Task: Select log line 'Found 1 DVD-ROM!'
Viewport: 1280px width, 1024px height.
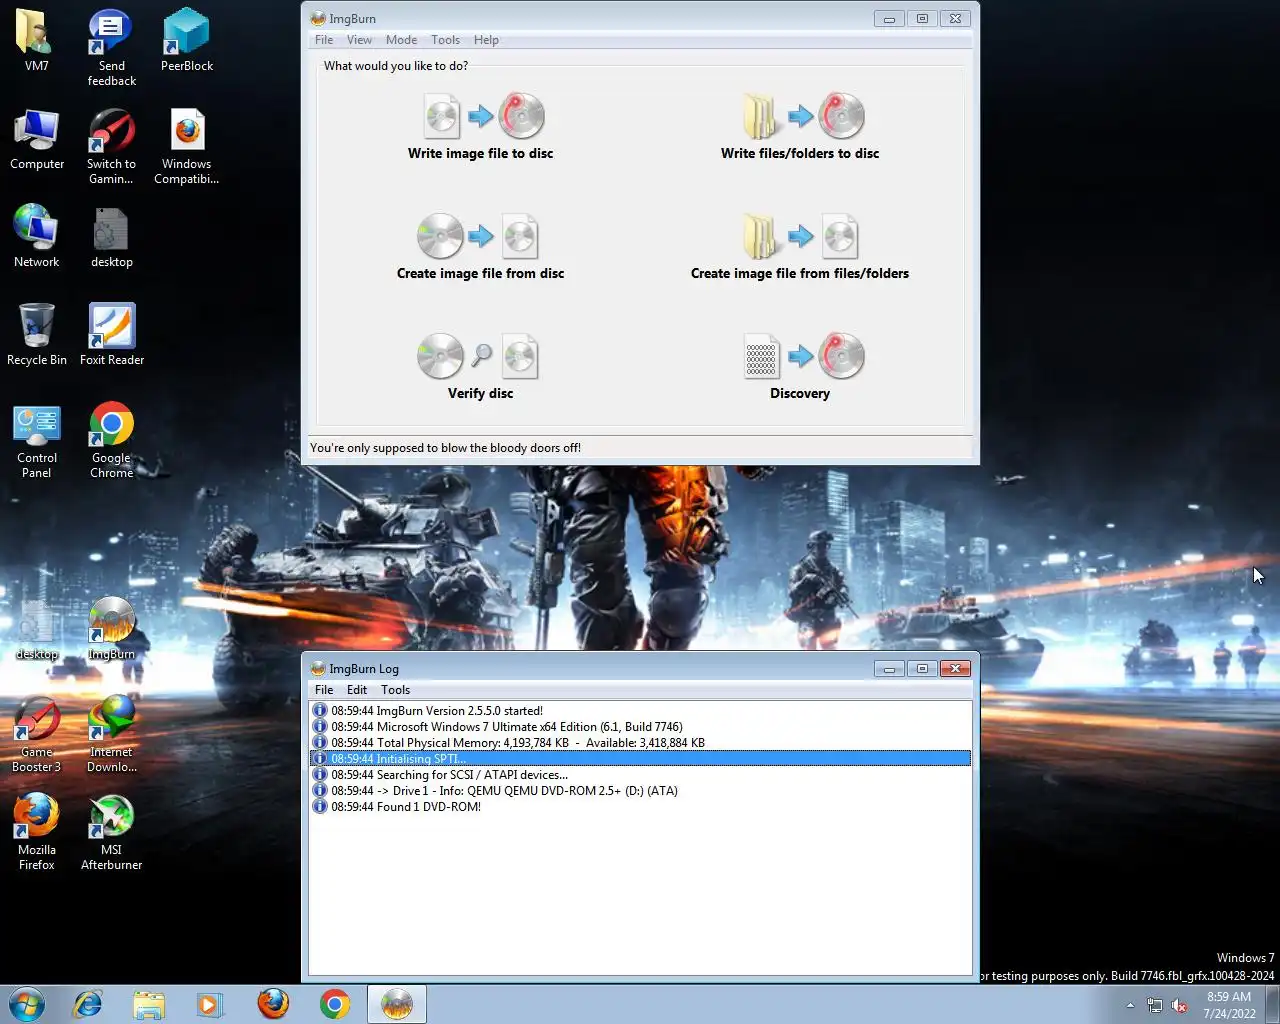Action: click(x=640, y=807)
